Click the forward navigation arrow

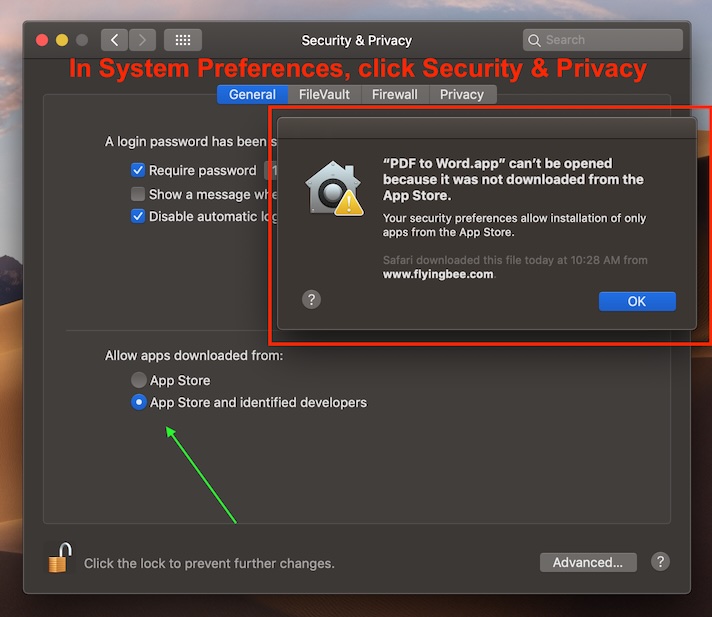142,40
